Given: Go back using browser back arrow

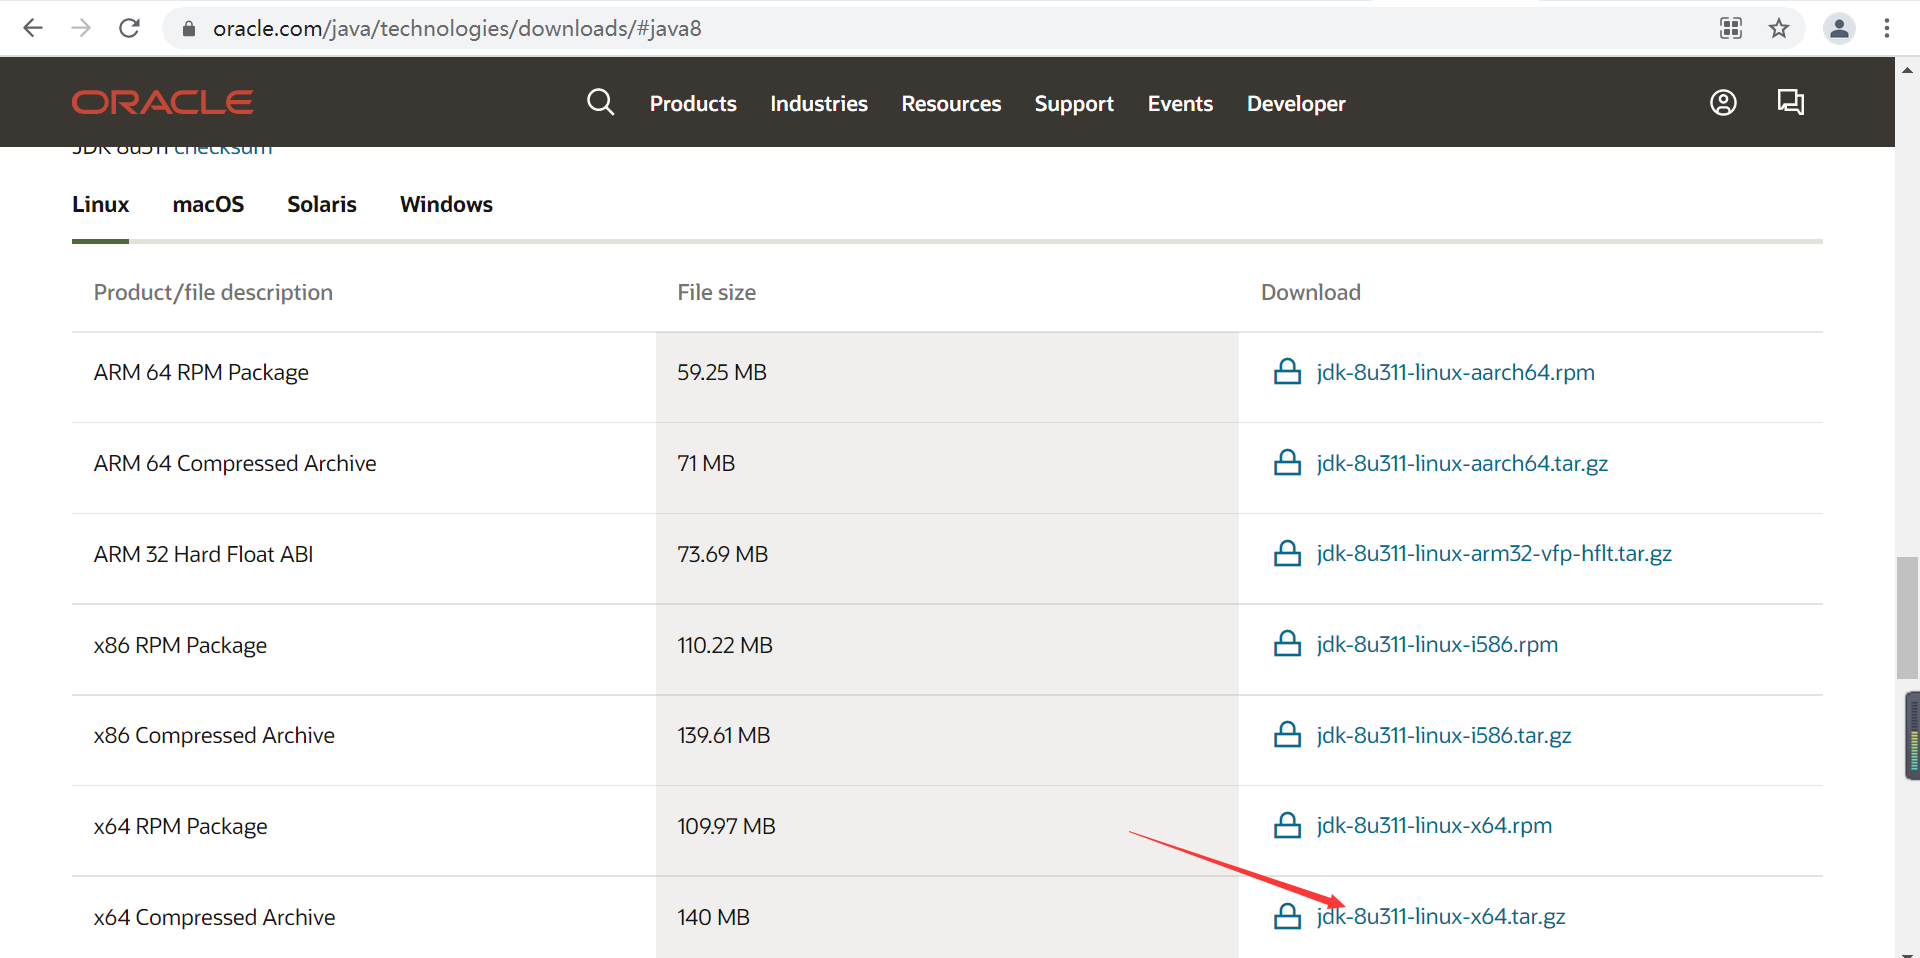Looking at the screenshot, I should [x=33, y=28].
